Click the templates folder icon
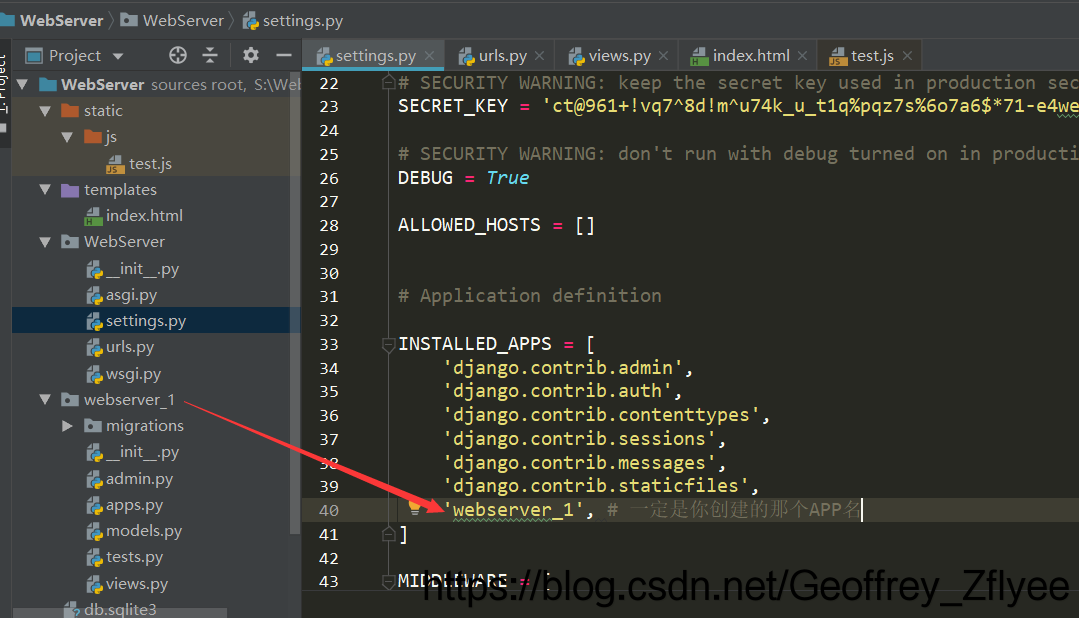Screen dimensions: 1079x618 [70, 190]
